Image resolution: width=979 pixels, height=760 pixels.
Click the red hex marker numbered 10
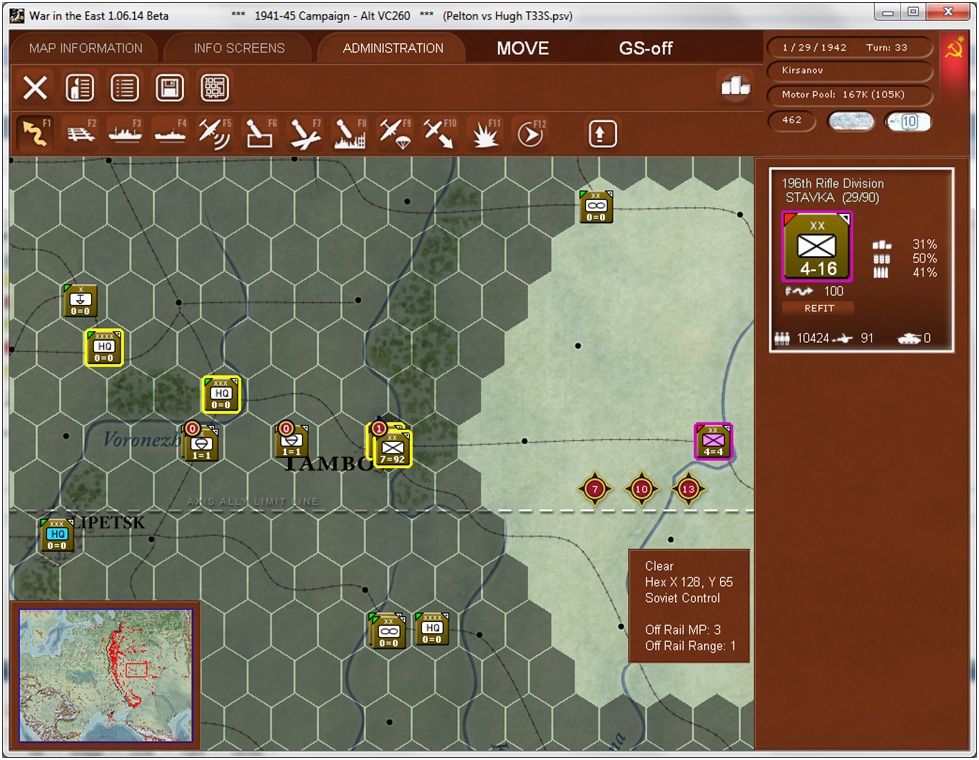tap(641, 488)
